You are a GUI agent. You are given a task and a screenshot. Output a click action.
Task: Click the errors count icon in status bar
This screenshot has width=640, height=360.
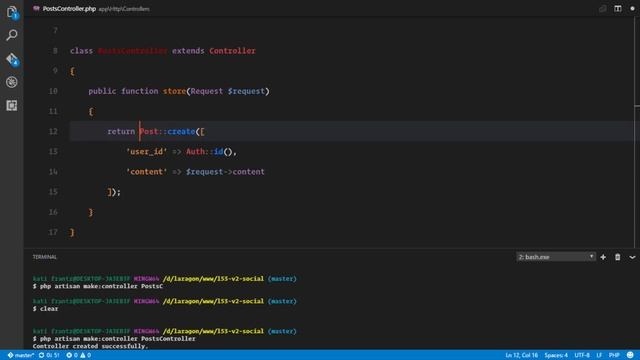72,355
